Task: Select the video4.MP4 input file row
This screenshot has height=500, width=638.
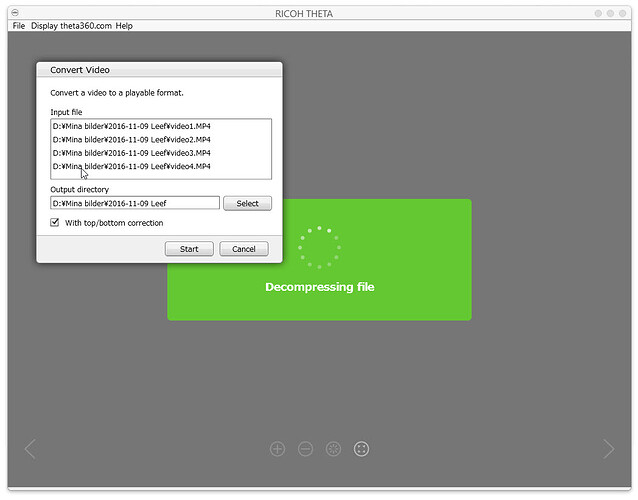Action: coord(161,166)
